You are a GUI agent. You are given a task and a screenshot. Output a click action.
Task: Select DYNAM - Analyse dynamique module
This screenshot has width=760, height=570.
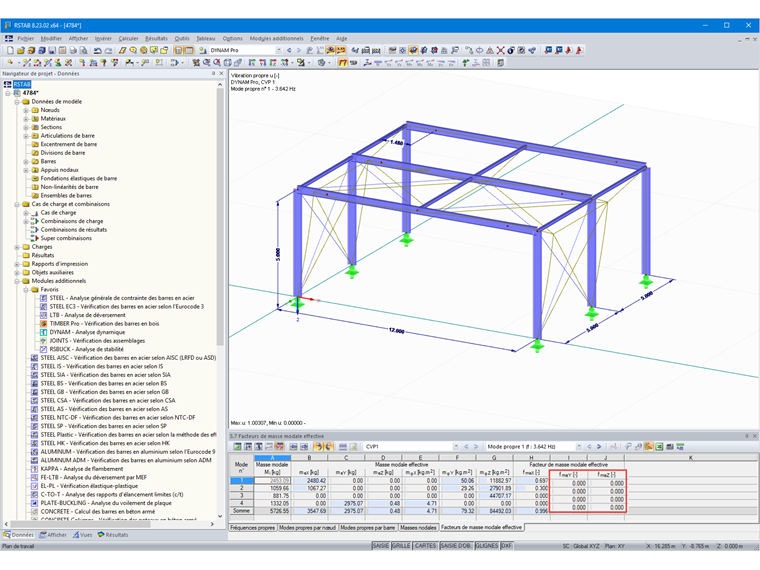pyautogui.click(x=87, y=332)
